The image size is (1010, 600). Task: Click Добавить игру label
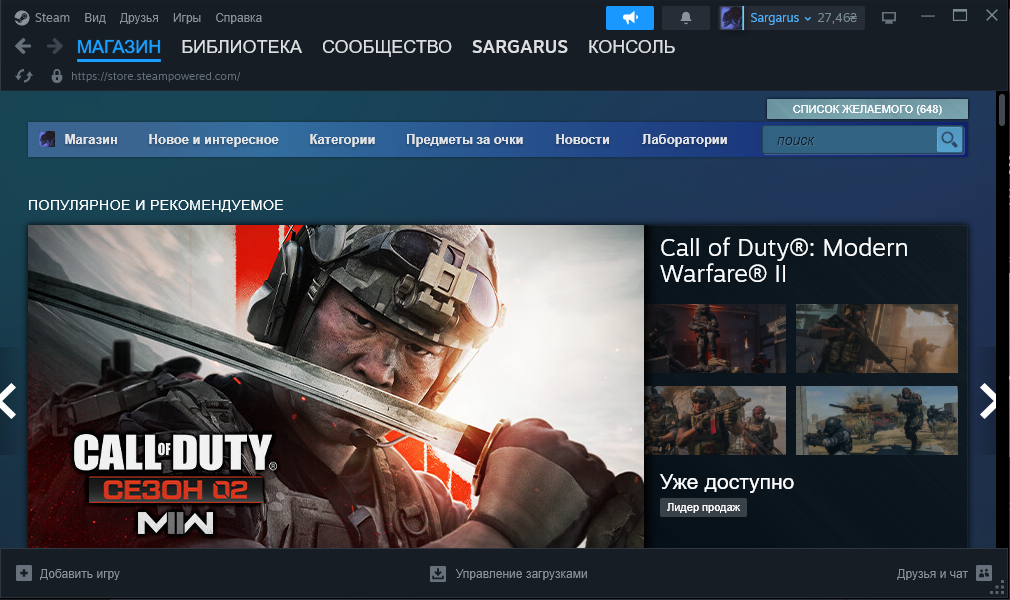pos(80,574)
